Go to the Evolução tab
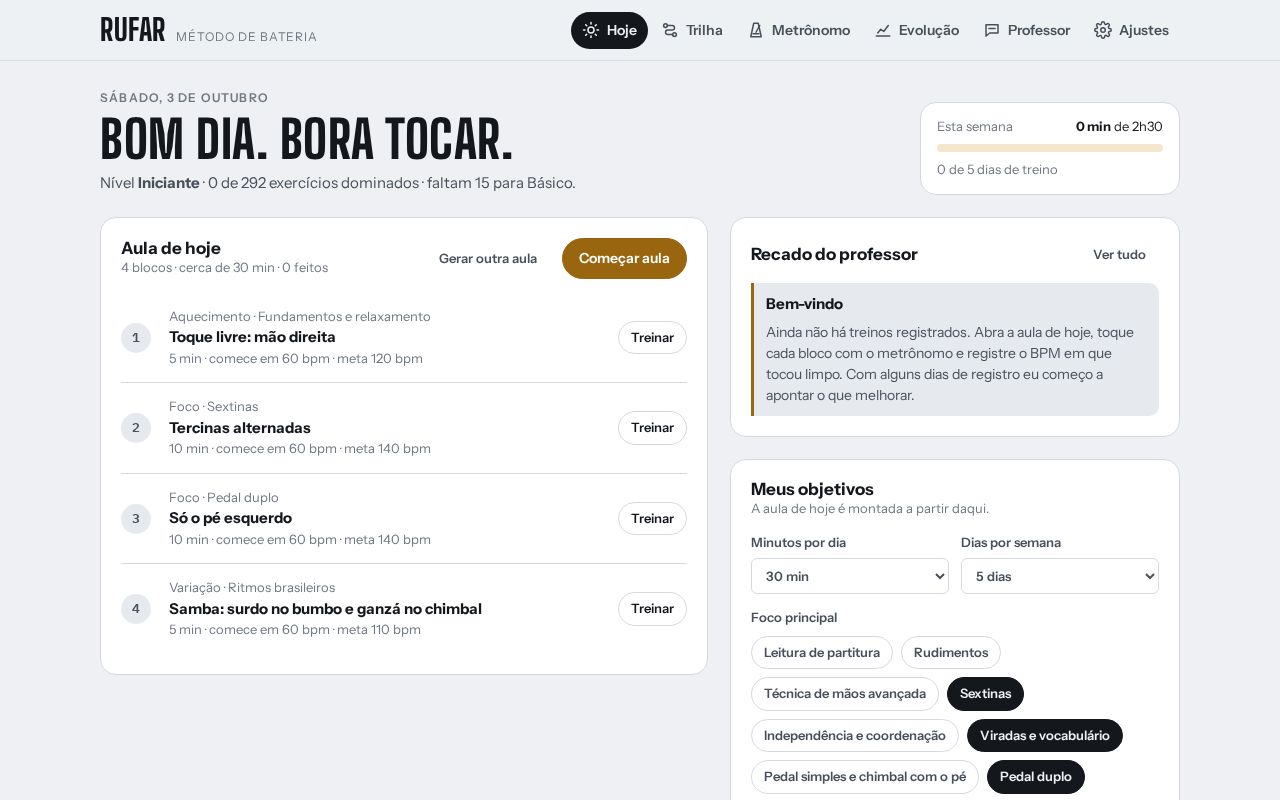 [917, 30]
